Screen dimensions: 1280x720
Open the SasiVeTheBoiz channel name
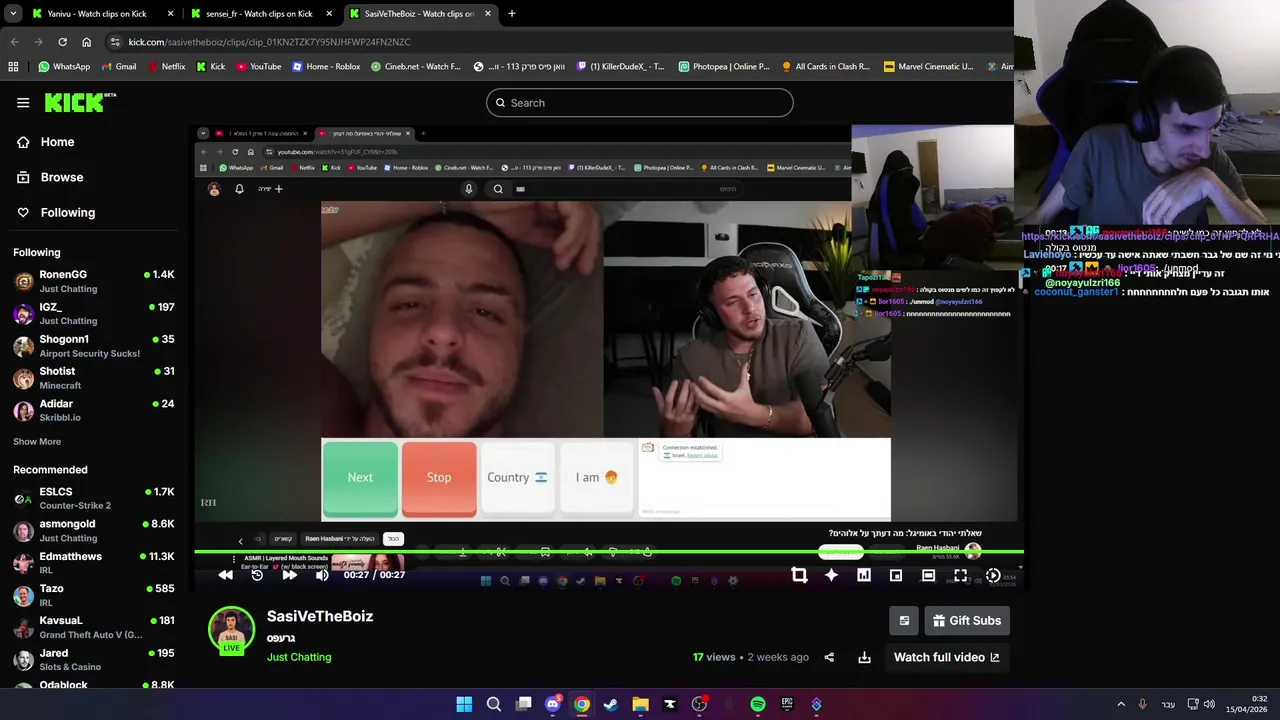click(x=320, y=616)
